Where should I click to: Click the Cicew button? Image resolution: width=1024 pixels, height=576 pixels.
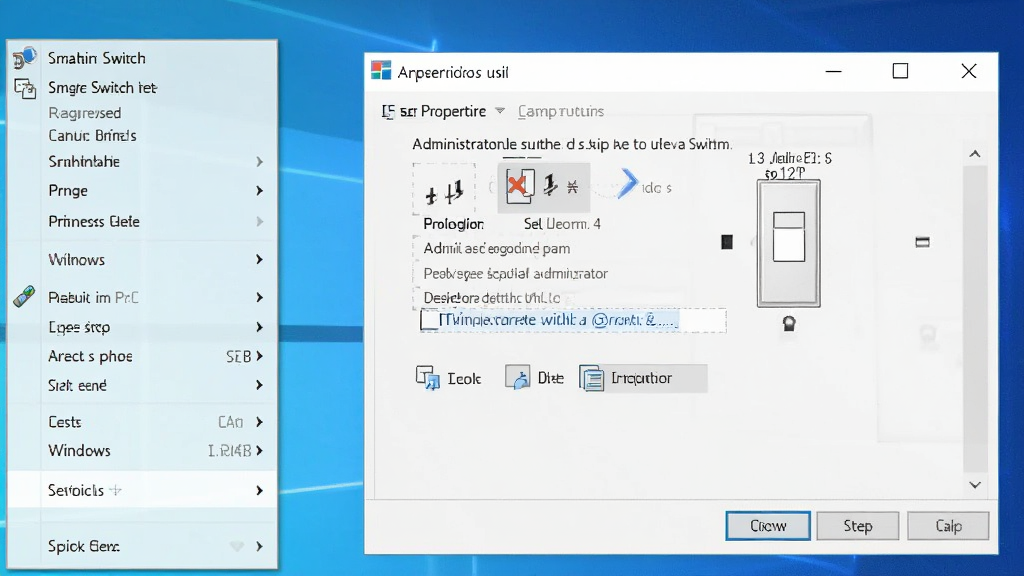768,526
